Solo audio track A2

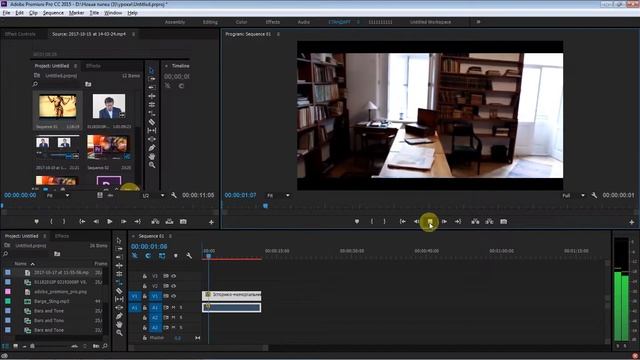coord(181,318)
